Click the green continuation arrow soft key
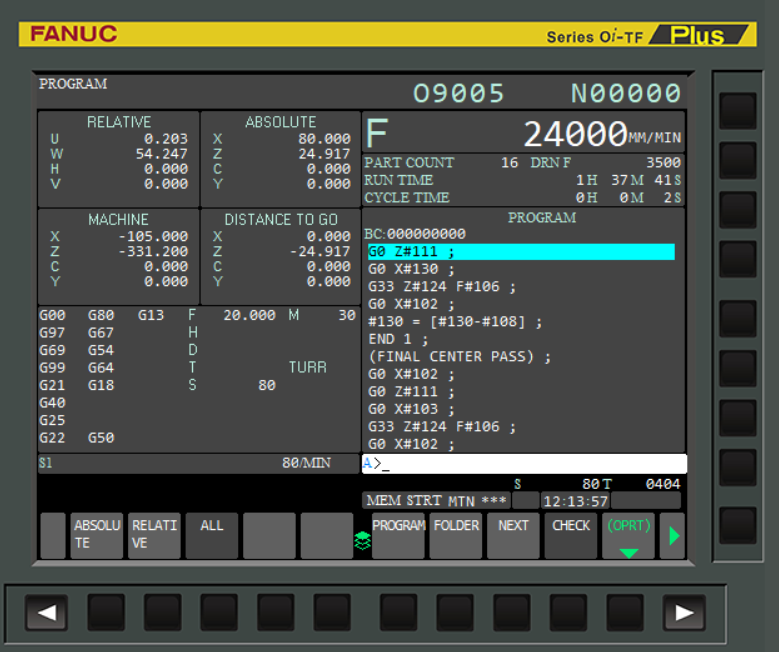Viewport: 779px width, 652px height. click(673, 535)
